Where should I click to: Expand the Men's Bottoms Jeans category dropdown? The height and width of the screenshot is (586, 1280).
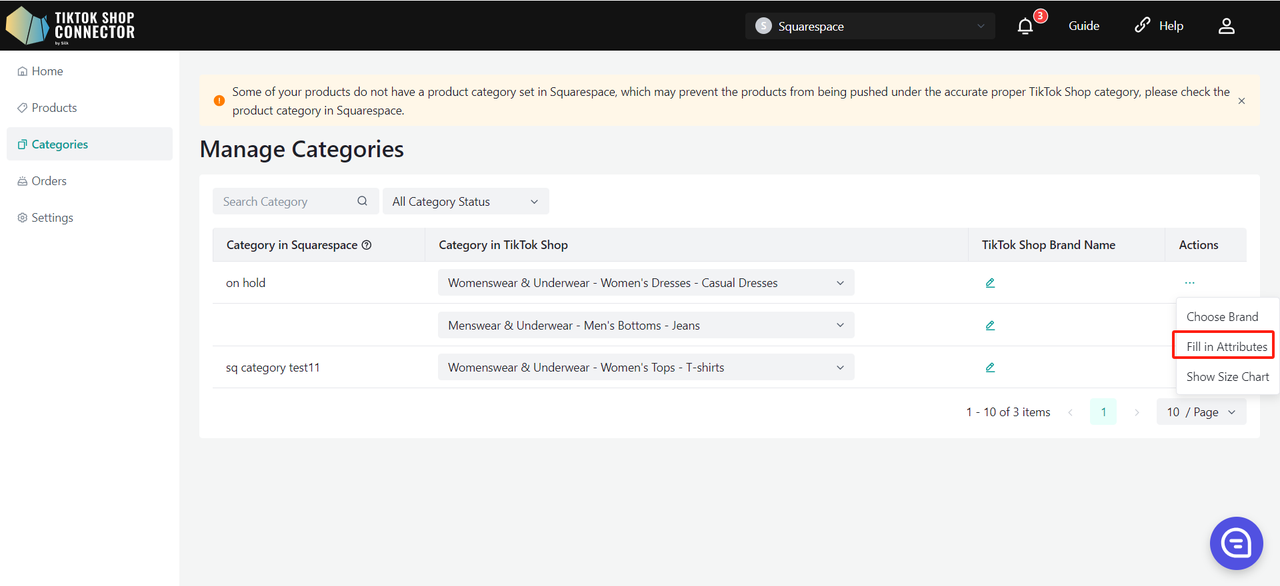[x=646, y=325]
